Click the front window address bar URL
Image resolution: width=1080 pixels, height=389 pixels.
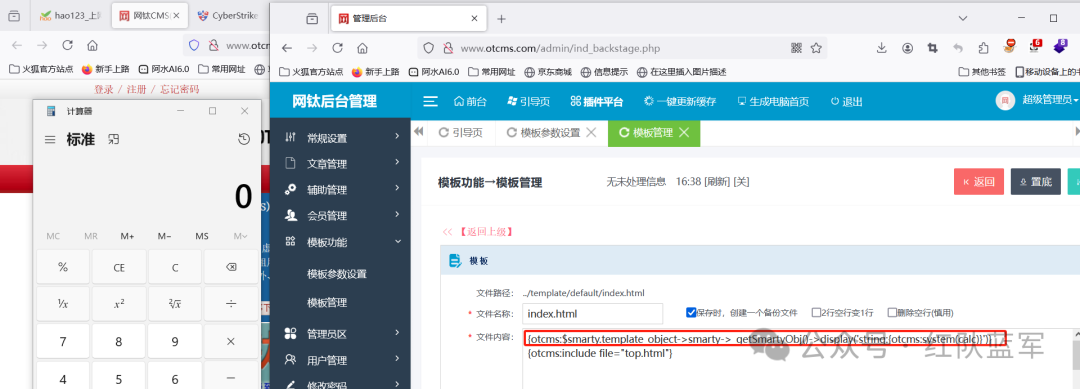561,48
